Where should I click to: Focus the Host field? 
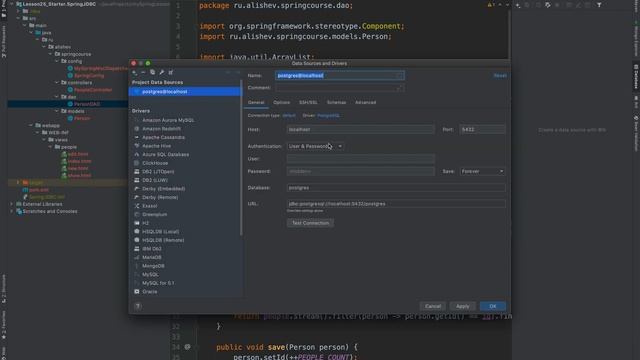pos(360,129)
